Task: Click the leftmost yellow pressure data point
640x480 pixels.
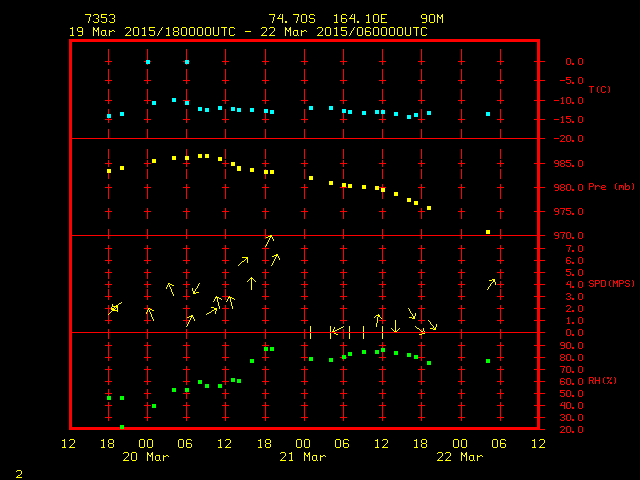Action: pos(109,171)
